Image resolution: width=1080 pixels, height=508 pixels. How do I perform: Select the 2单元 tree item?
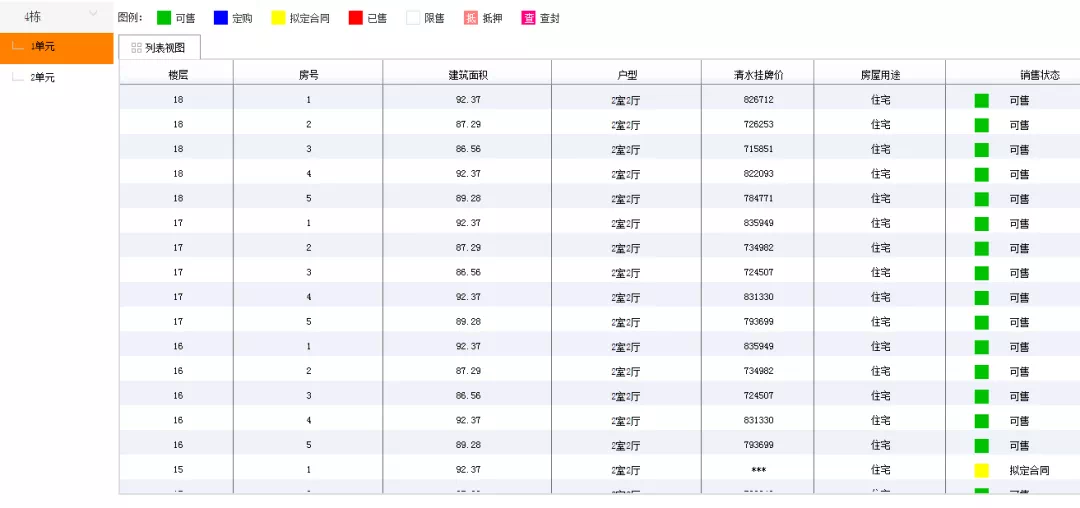[x=43, y=78]
